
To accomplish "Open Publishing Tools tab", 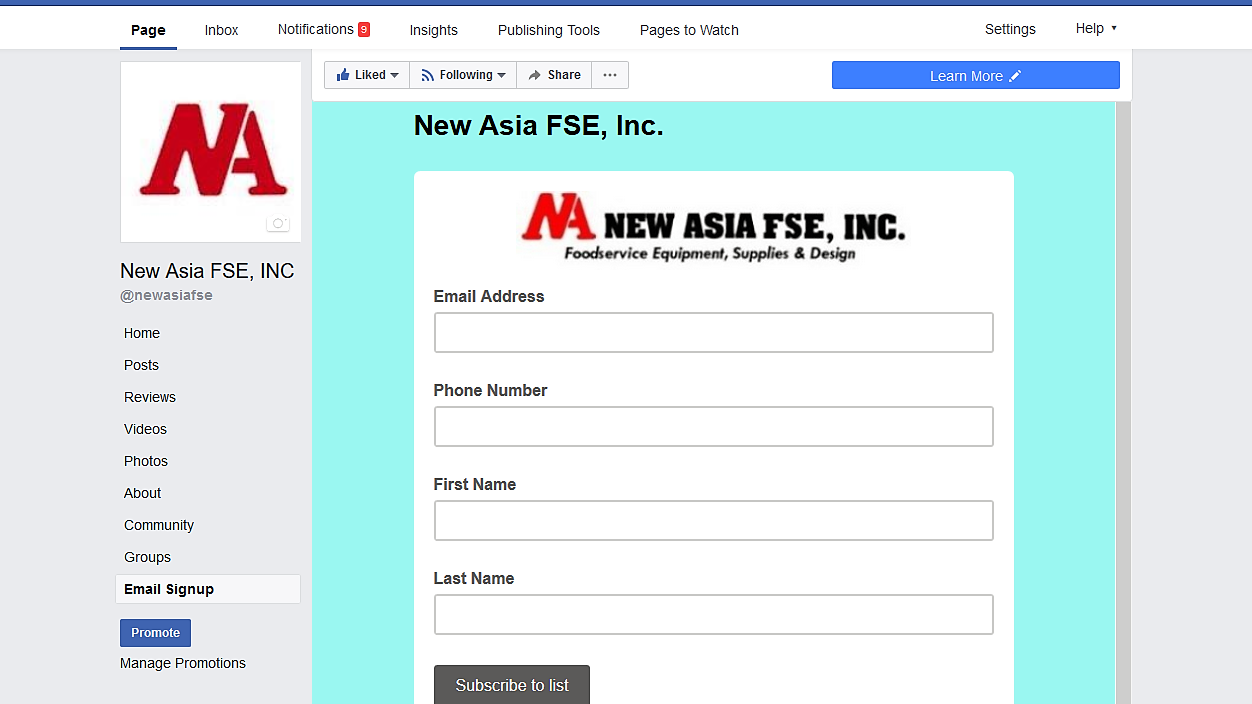I will pyautogui.click(x=549, y=30).
